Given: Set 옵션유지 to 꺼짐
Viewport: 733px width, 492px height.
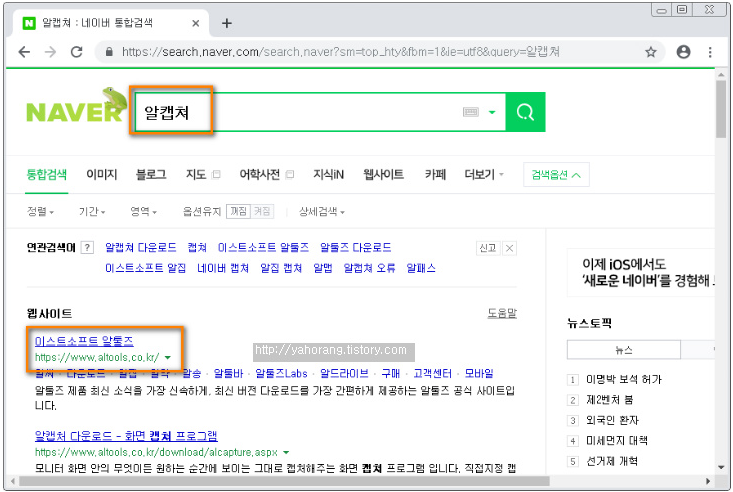Looking at the screenshot, I should pos(238,211).
